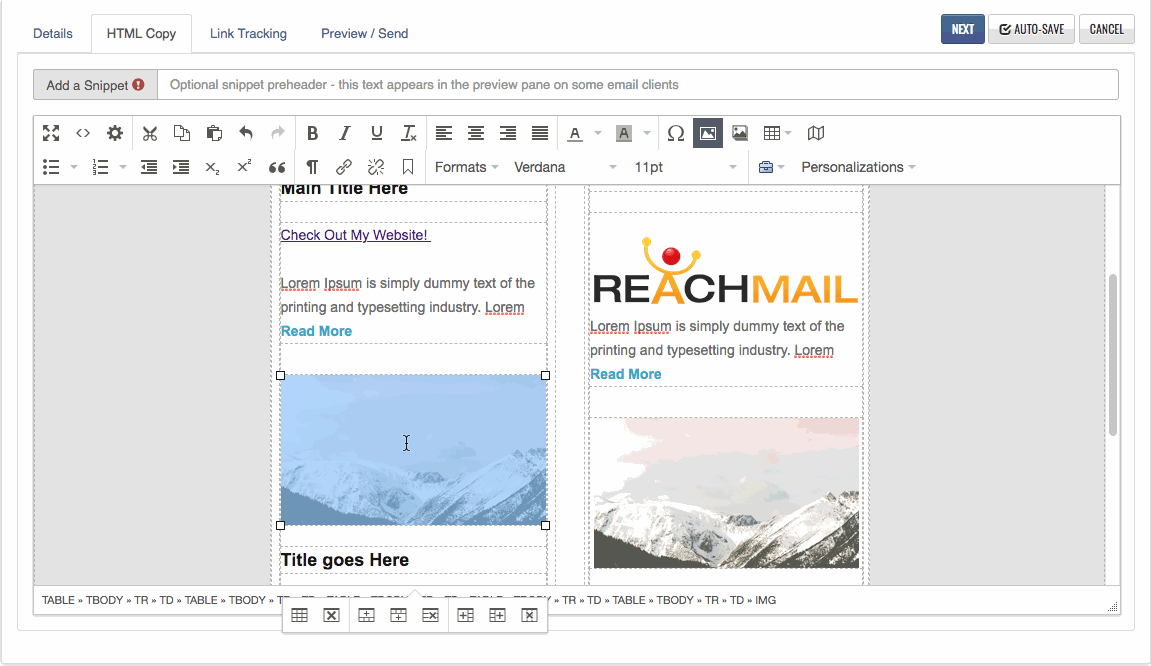Toggle bold formatting
The width and height of the screenshot is (1151, 666).
pos(312,133)
